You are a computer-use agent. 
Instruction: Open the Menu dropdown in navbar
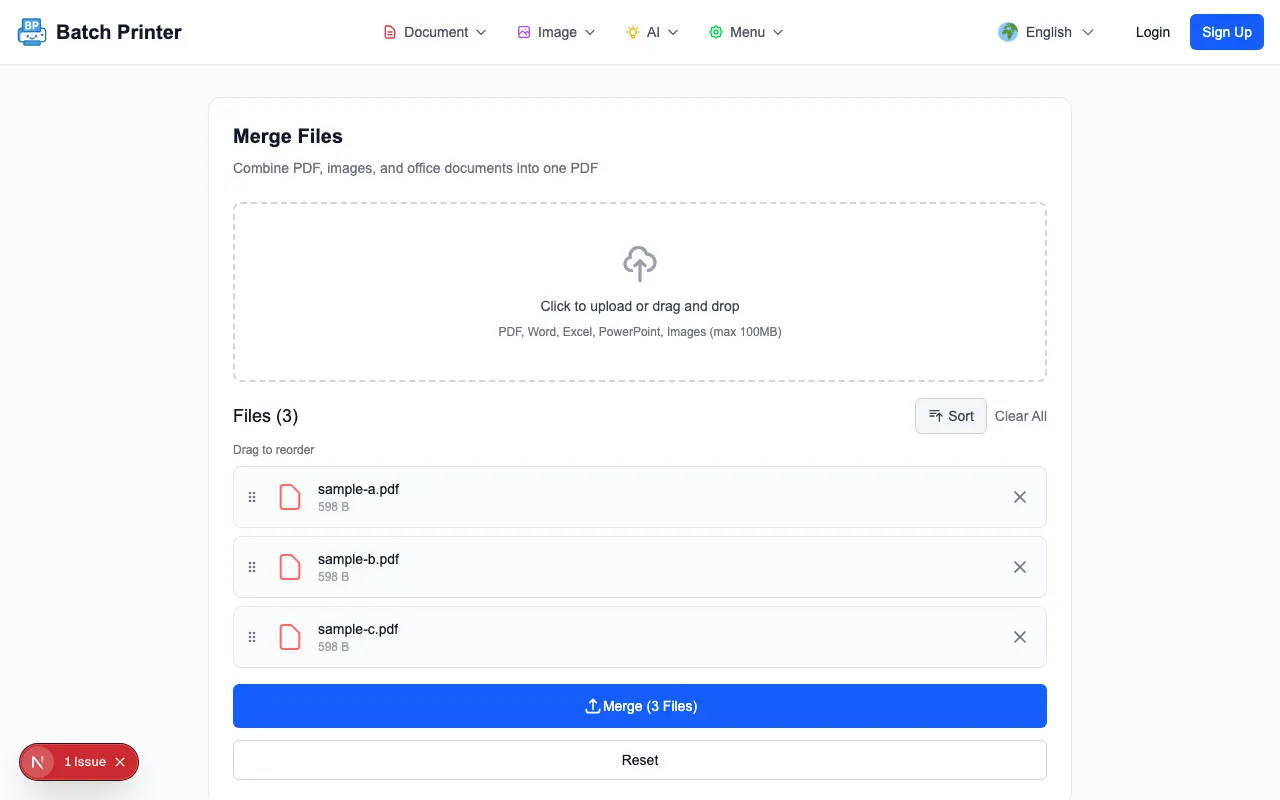pos(746,32)
